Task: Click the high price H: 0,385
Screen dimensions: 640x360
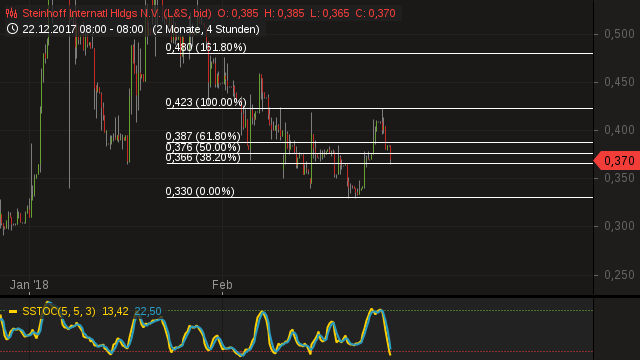Action: [284, 13]
